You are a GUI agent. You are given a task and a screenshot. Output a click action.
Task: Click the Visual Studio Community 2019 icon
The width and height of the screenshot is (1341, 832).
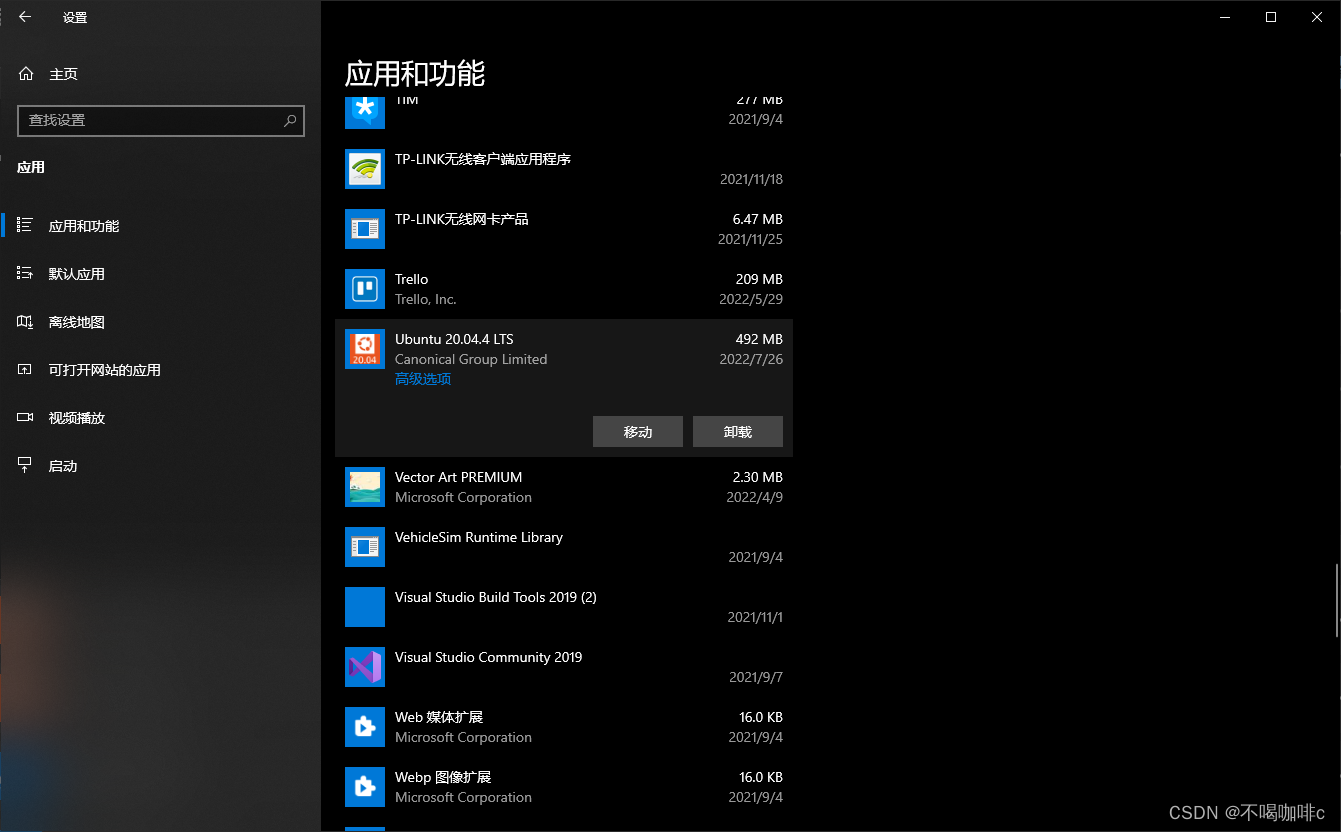pyautogui.click(x=365, y=667)
